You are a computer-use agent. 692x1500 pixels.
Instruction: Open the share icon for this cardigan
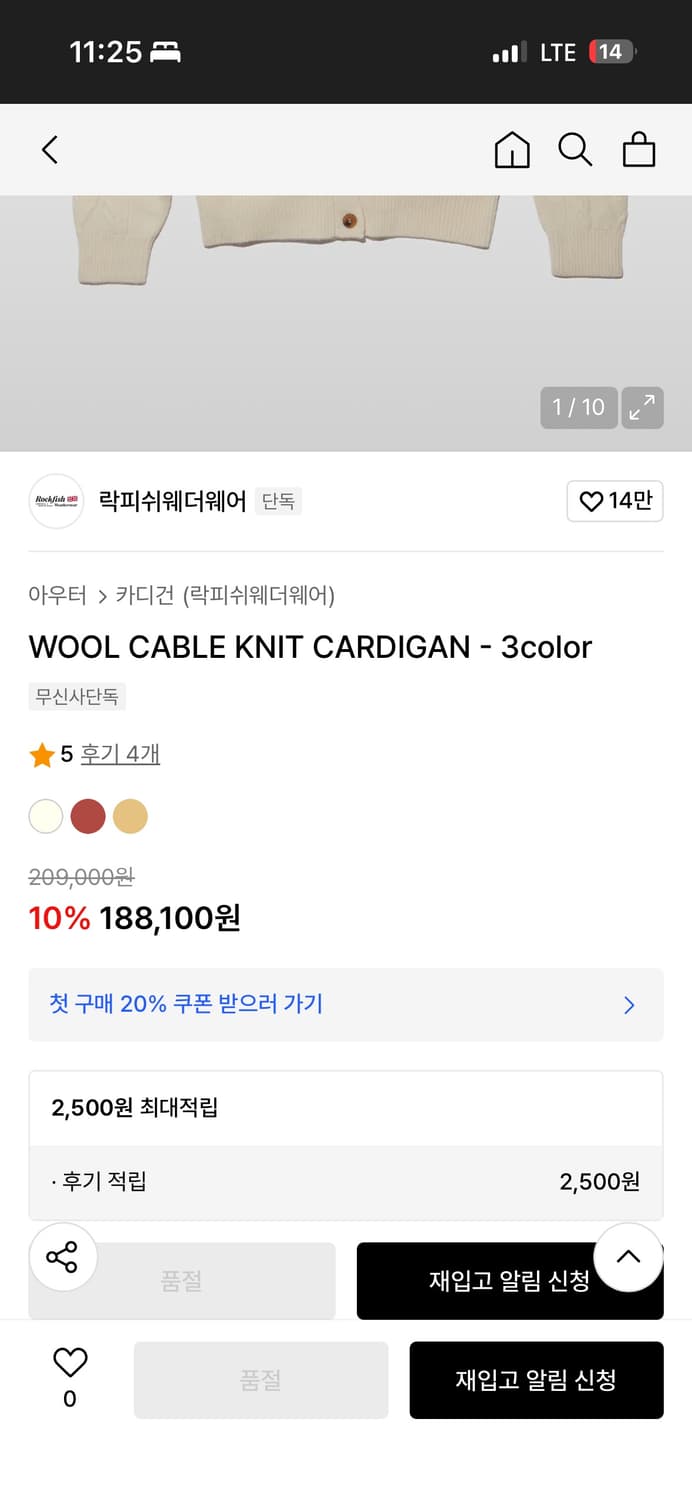pyautogui.click(x=63, y=1257)
